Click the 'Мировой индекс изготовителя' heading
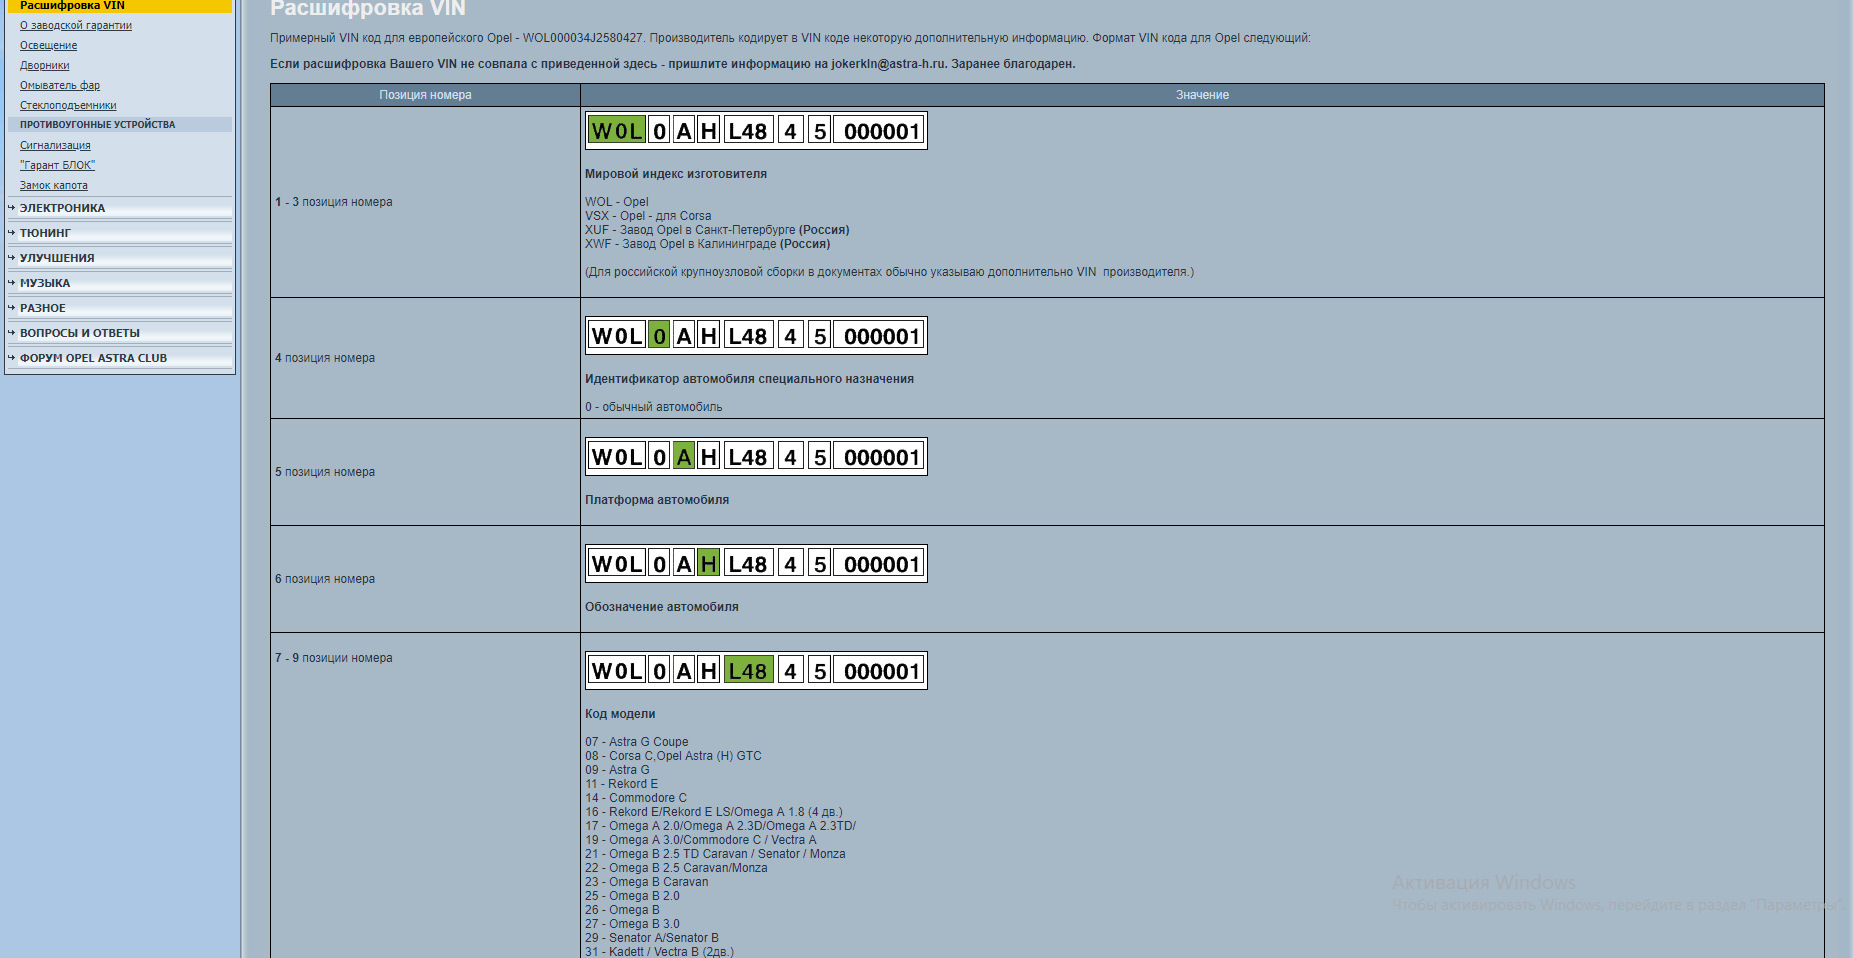 (676, 174)
